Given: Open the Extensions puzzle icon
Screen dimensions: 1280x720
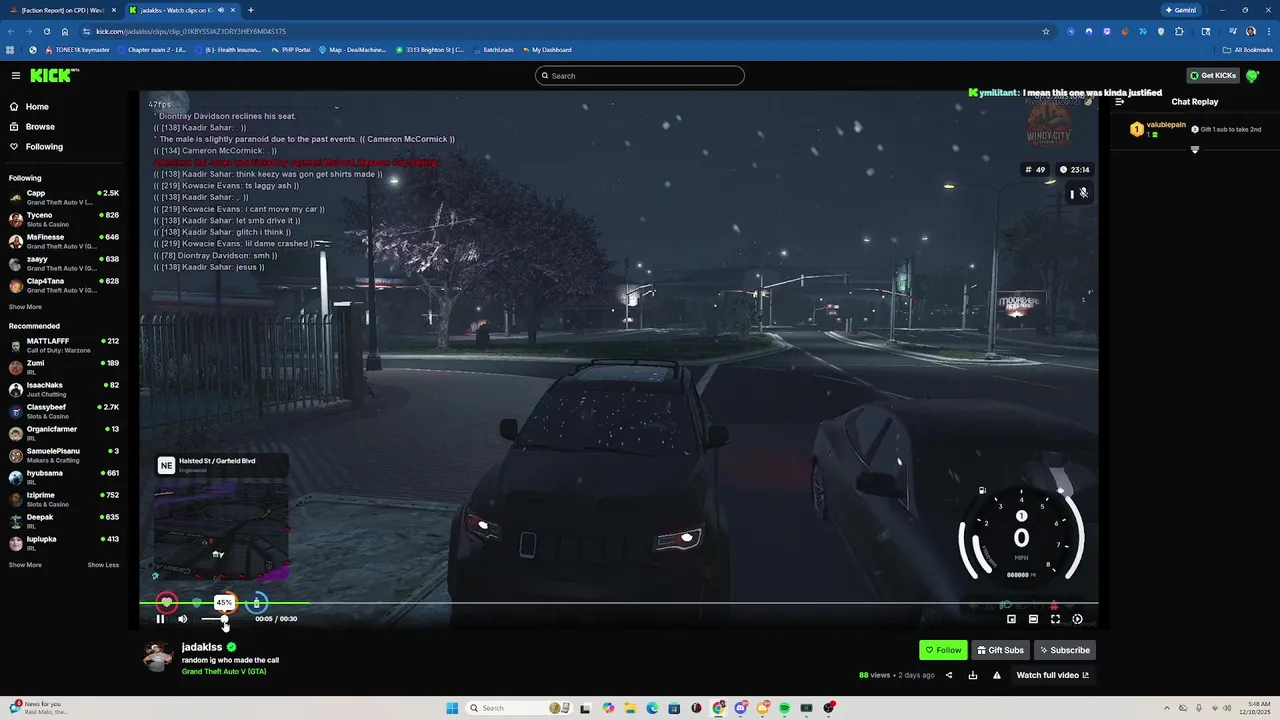Looking at the screenshot, I should 1179,31.
